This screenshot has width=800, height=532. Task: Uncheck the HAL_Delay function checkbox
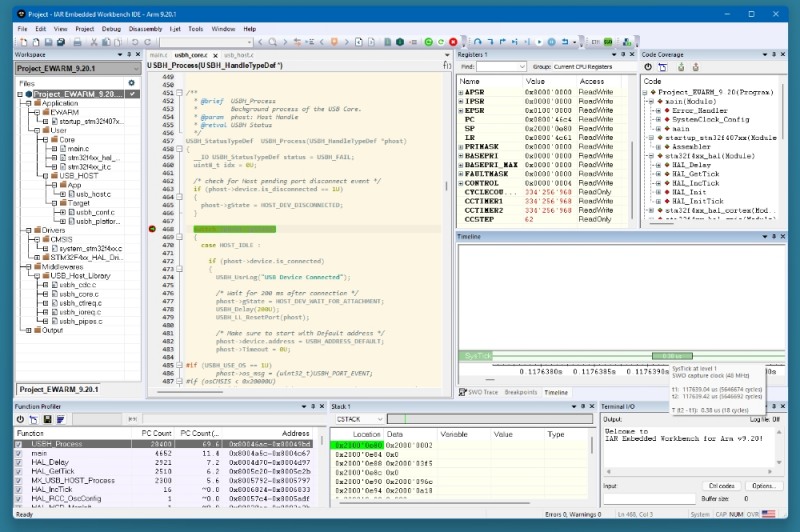click(20, 463)
